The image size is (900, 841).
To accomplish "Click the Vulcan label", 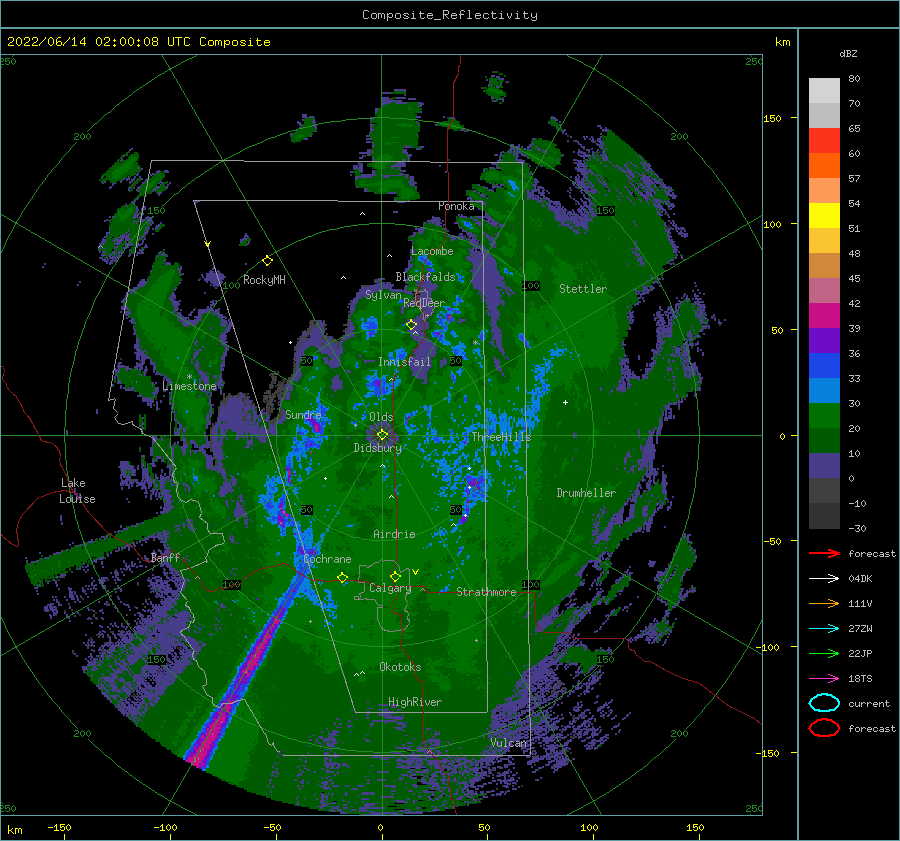I will coord(509,743).
